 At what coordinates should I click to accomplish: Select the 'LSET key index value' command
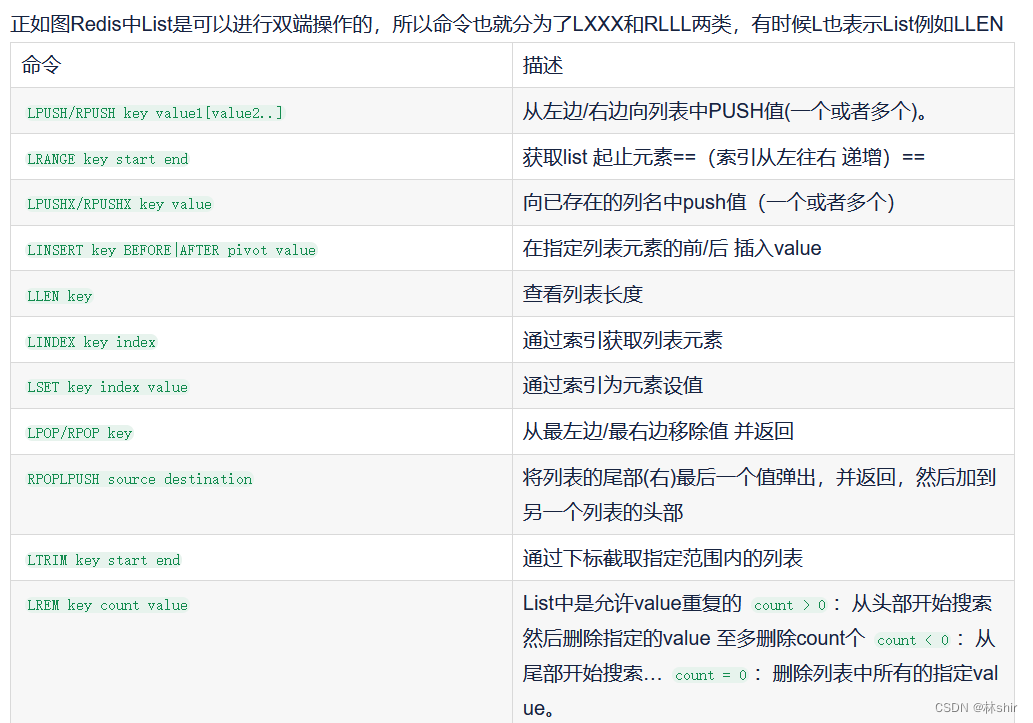click(107, 388)
